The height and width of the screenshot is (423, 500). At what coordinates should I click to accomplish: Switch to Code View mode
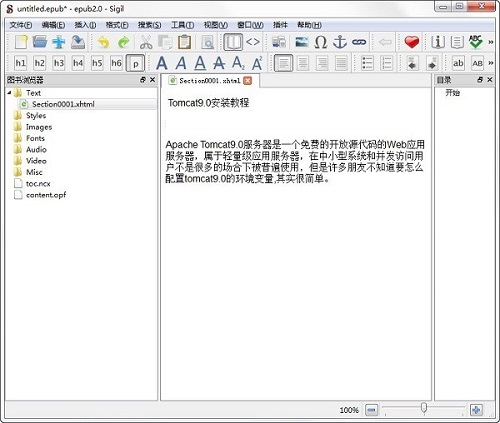(253, 42)
